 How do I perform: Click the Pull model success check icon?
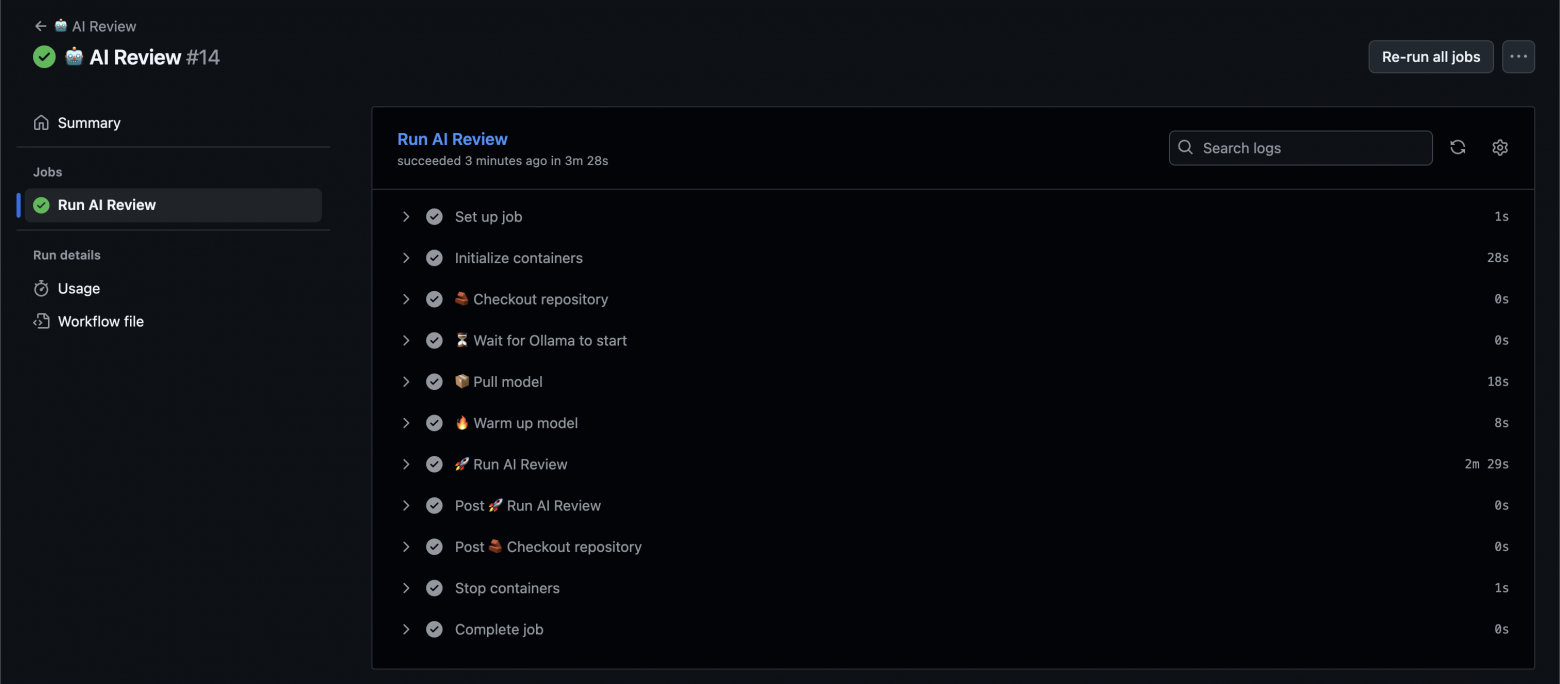[434, 382]
